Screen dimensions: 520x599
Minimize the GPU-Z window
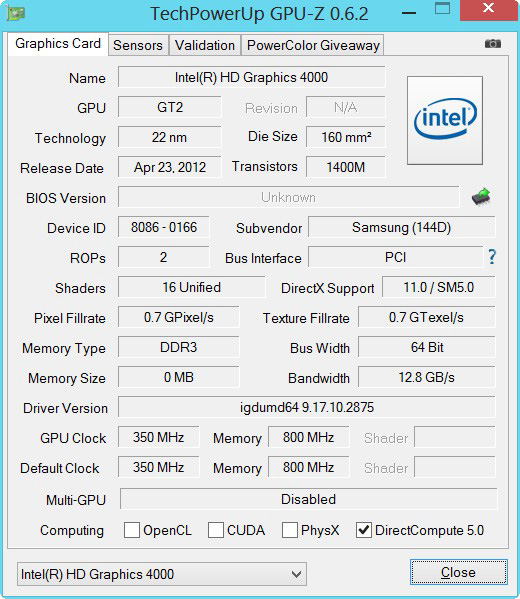pos(409,13)
